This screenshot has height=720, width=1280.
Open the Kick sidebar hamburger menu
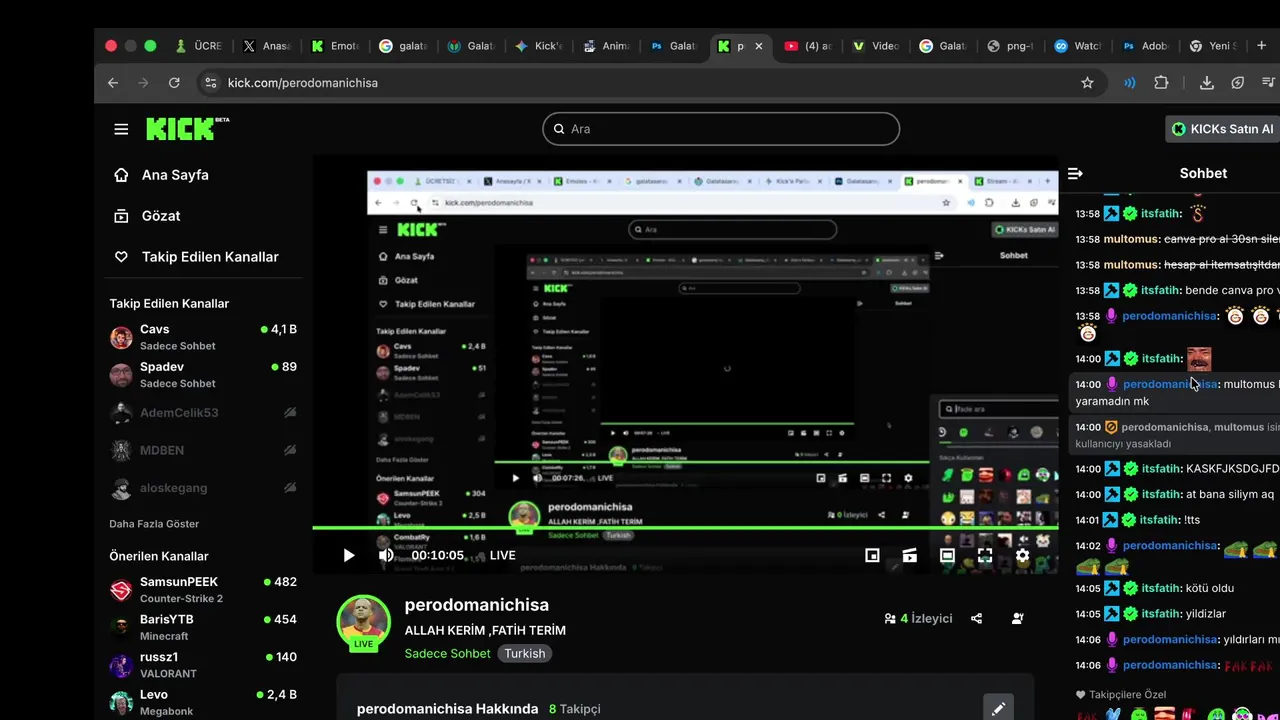click(121, 129)
